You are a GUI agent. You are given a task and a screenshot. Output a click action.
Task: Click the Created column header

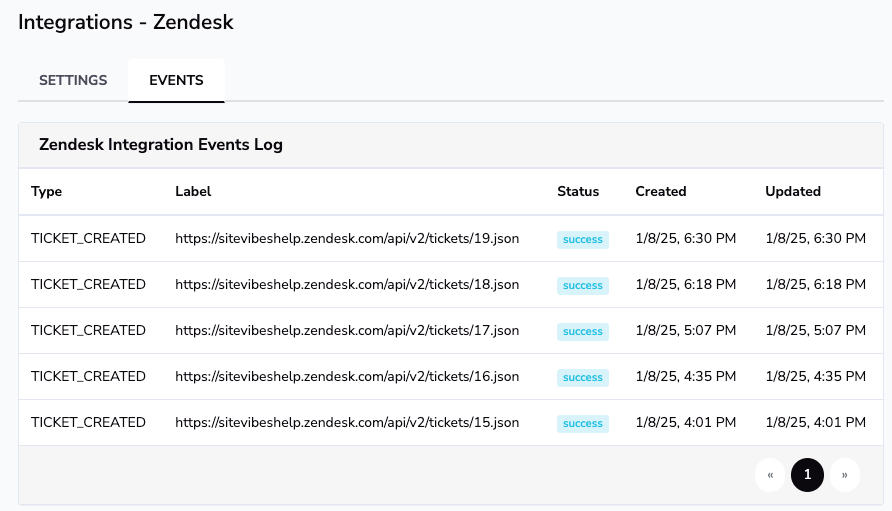[x=661, y=192]
